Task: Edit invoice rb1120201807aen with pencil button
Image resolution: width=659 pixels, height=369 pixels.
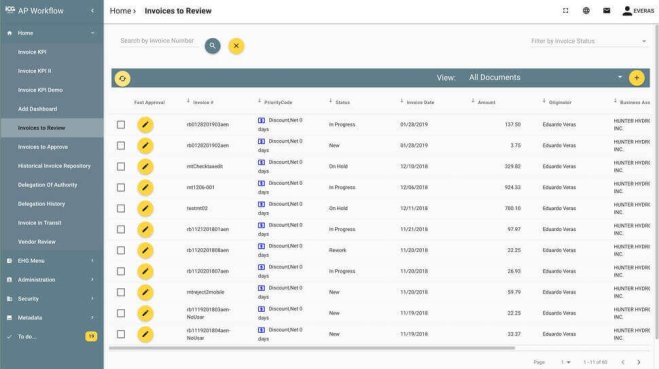Action: click(x=145, y=271)
